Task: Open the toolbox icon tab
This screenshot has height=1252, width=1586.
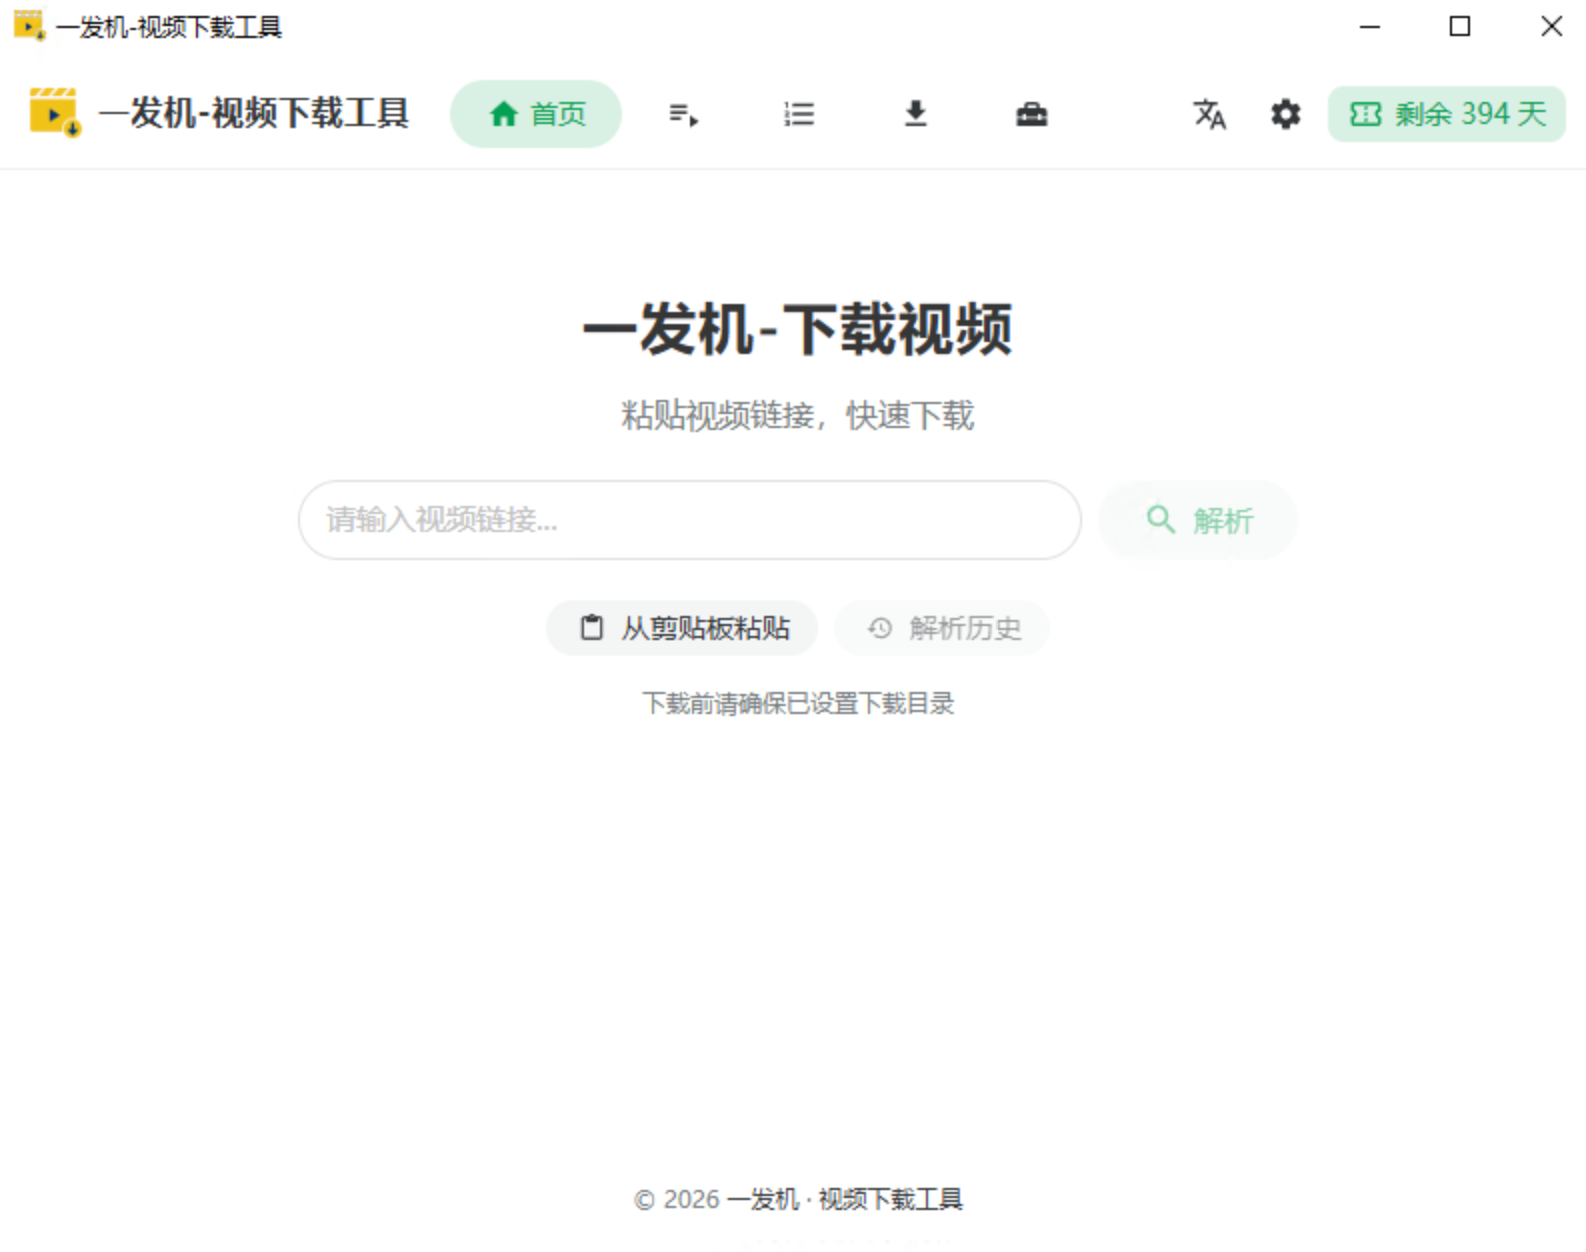Action: pos(1031,114)
